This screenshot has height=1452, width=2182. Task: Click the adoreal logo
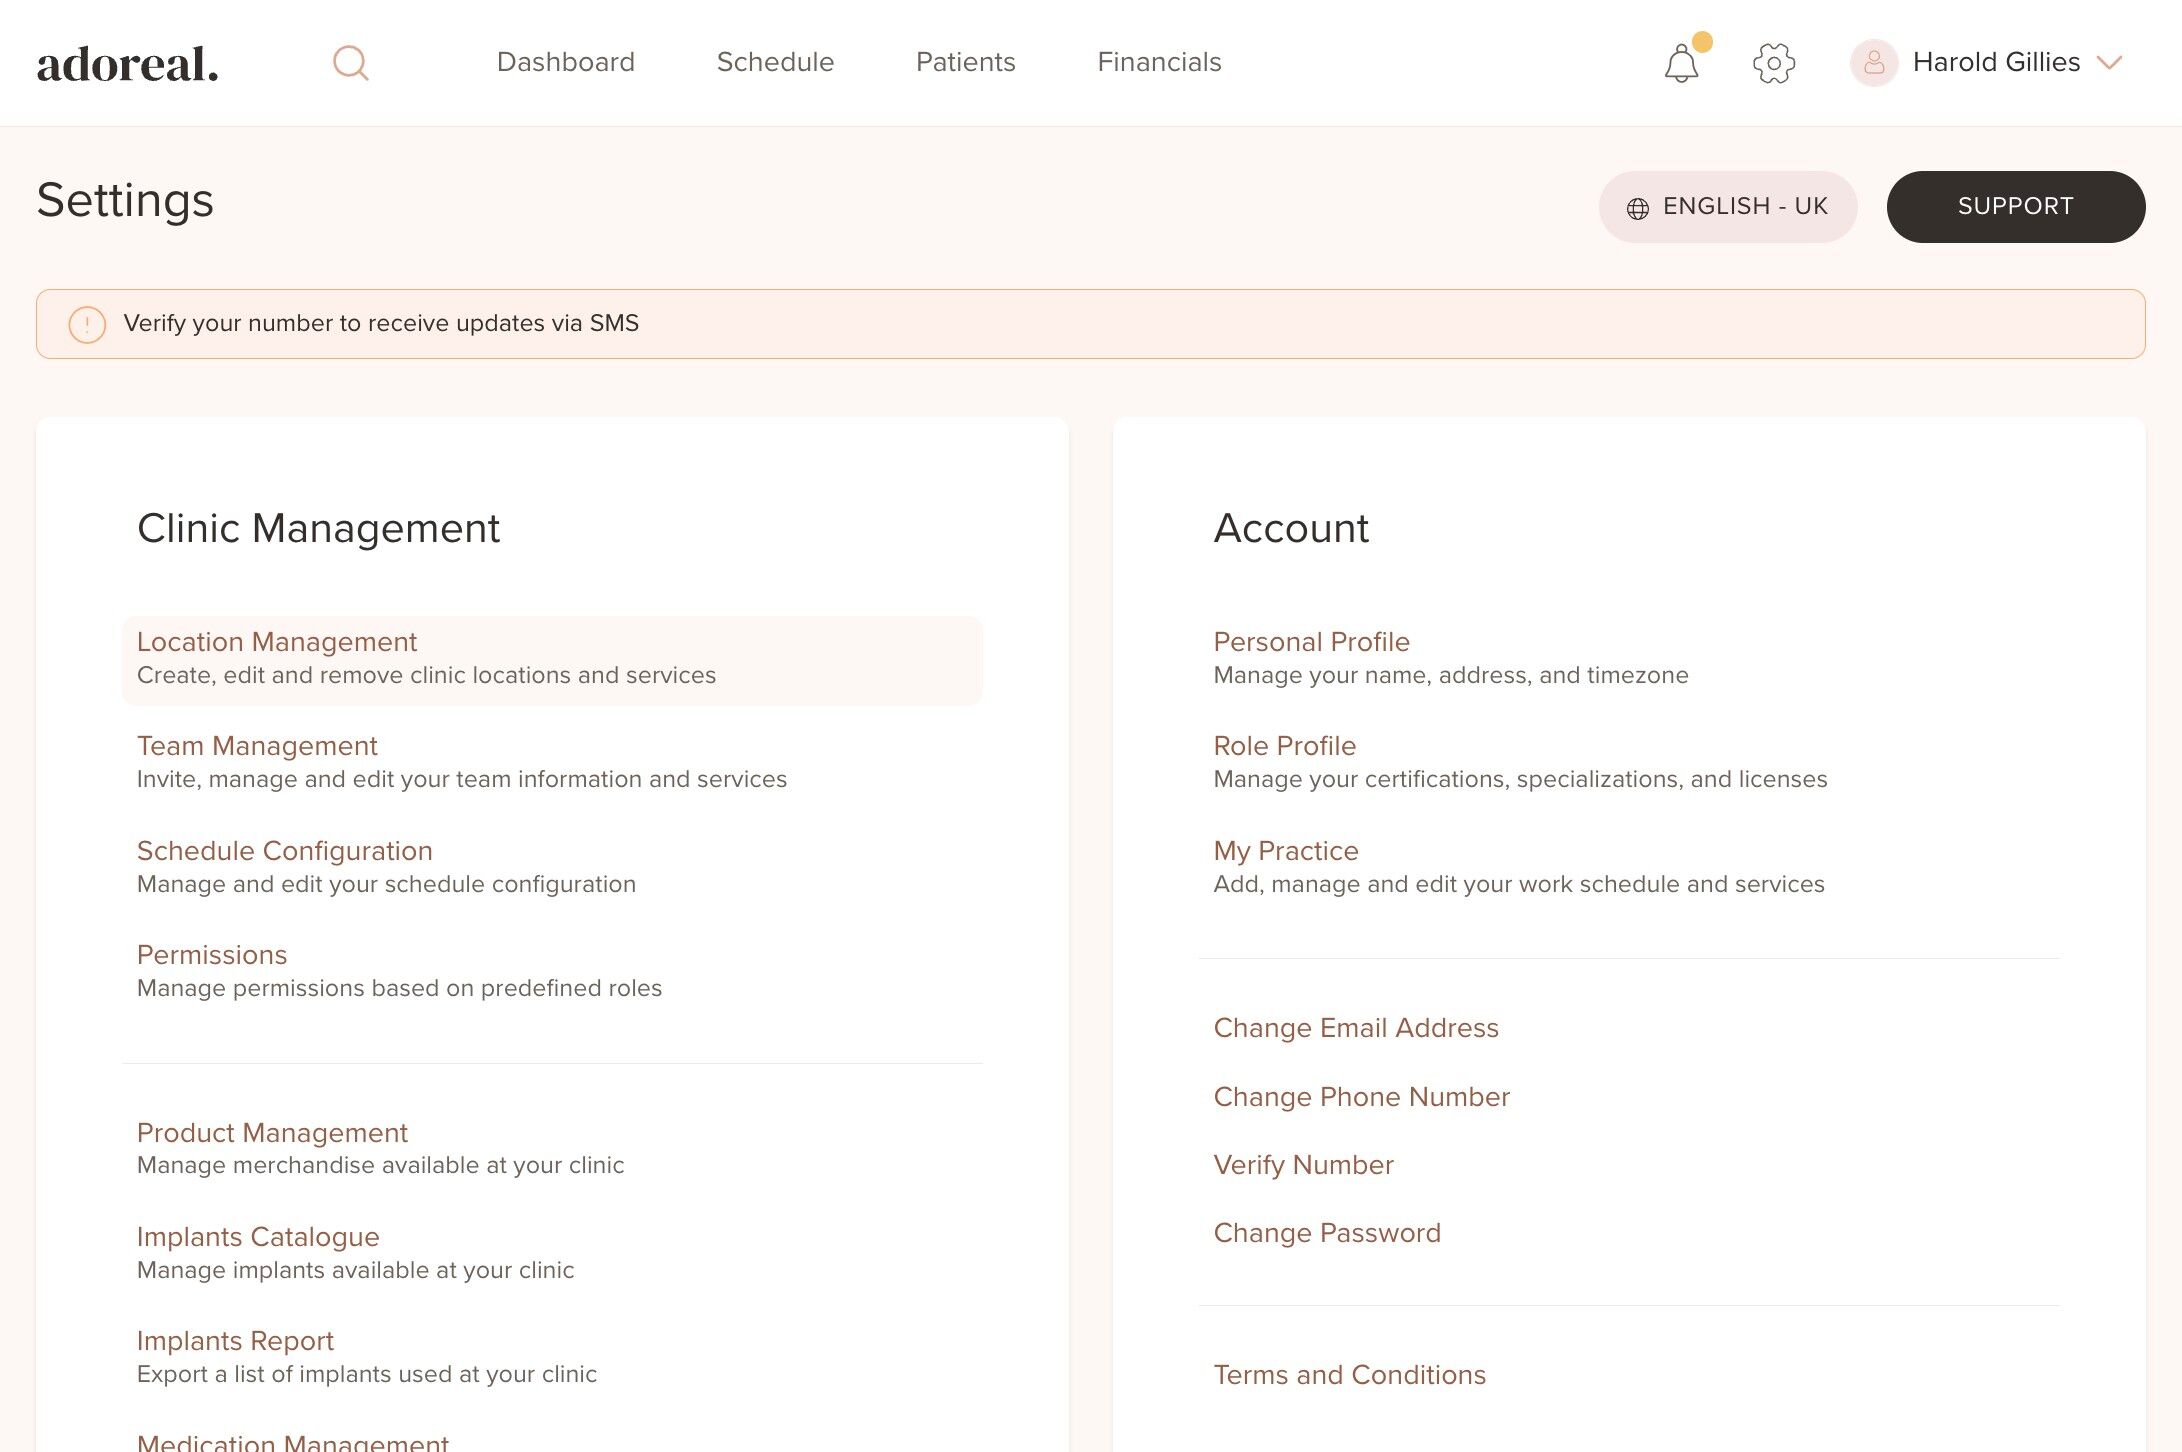point(128,64)
